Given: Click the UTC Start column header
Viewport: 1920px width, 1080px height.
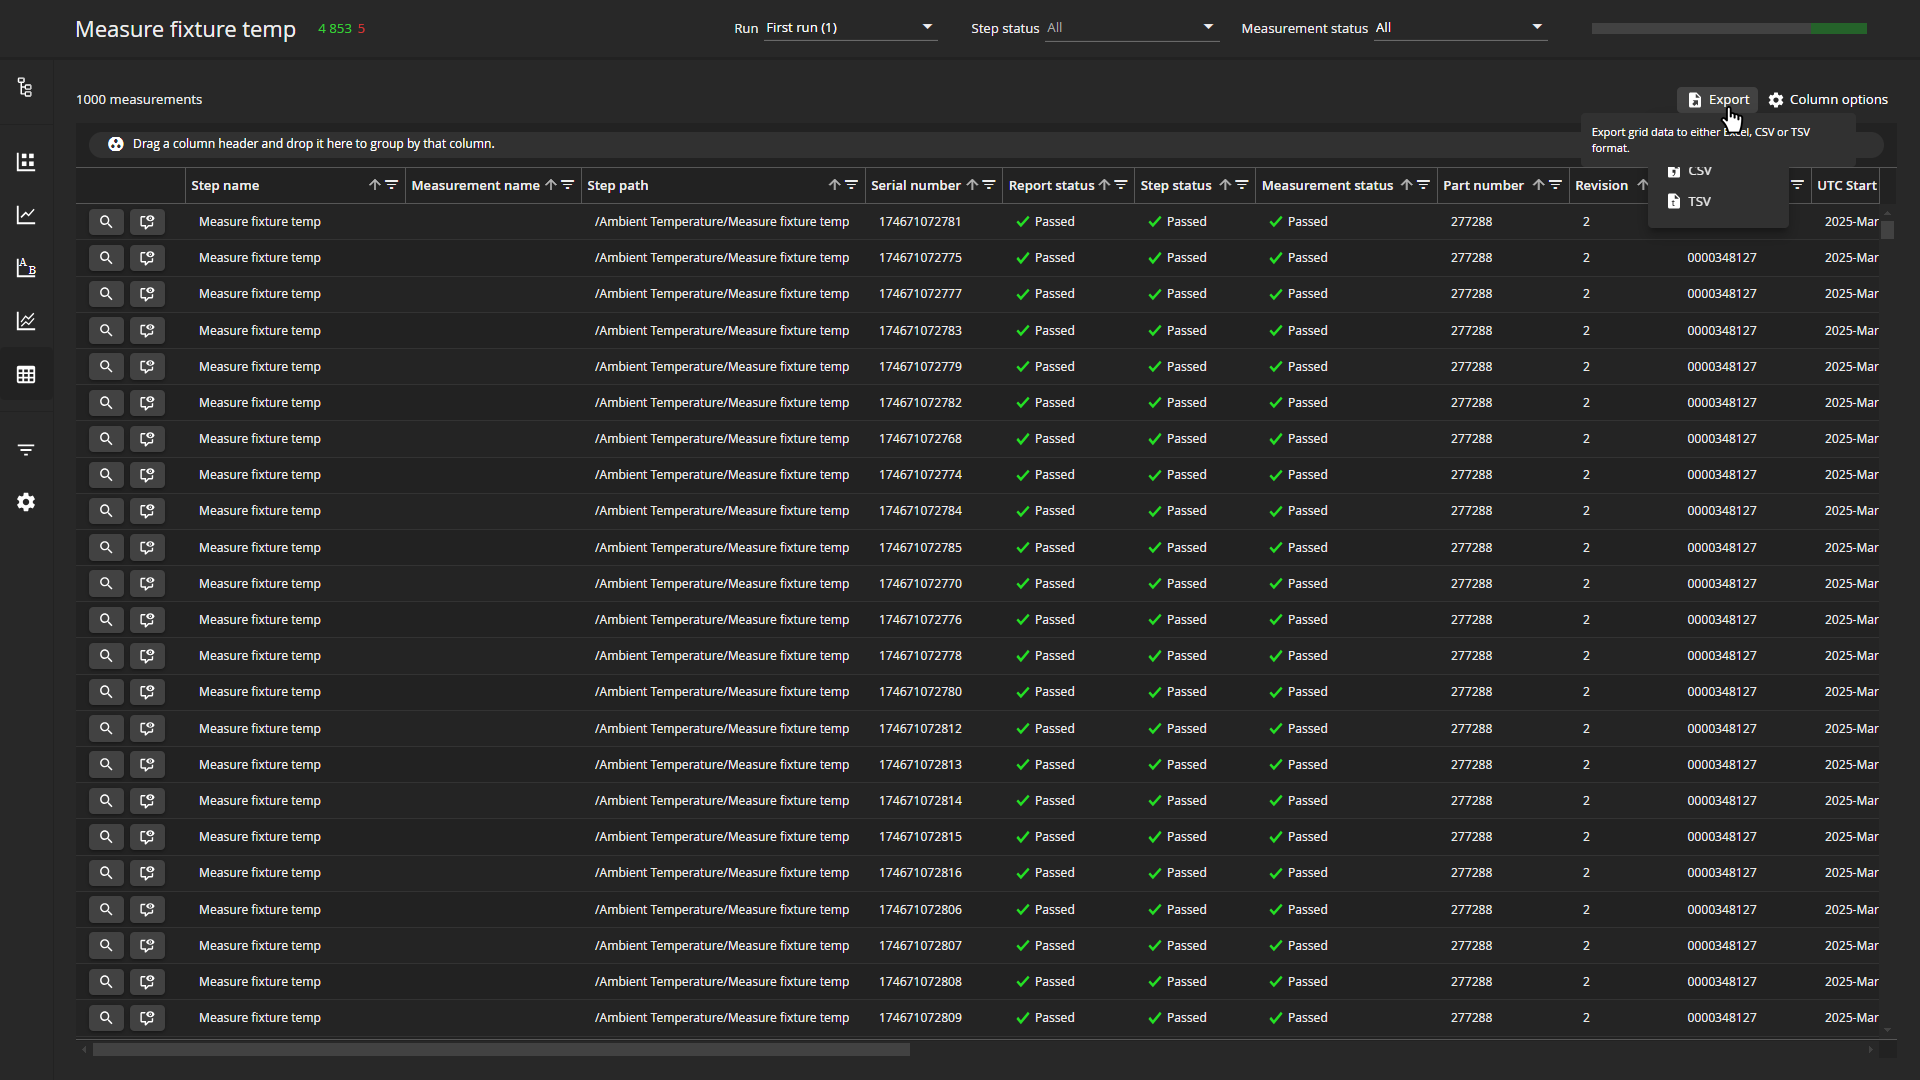Looking at the screenshot, I should click(1846, 185).
